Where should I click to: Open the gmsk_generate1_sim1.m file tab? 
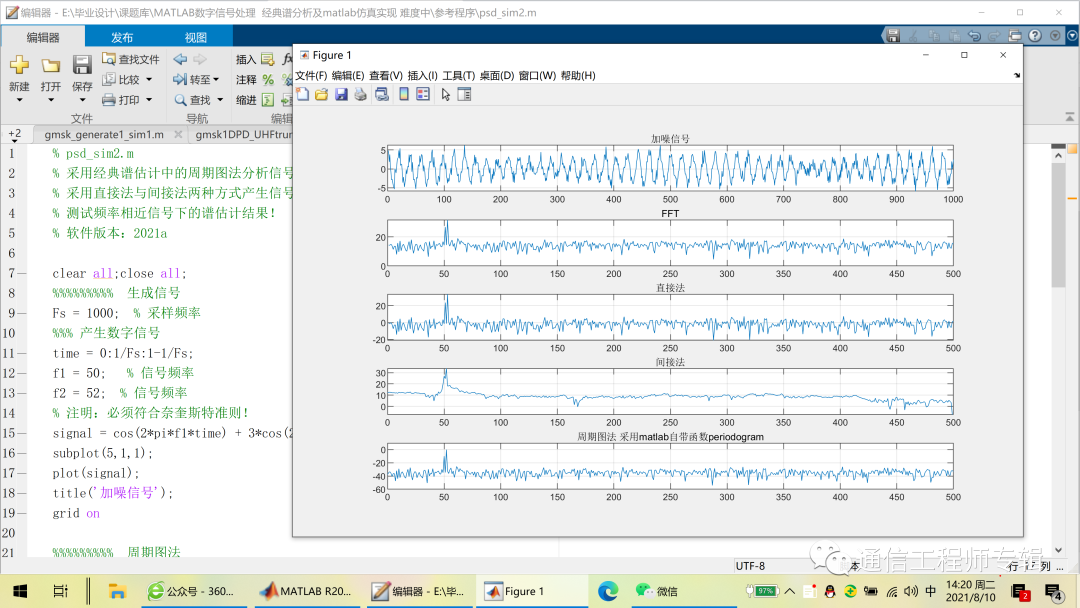pos(104,134)
